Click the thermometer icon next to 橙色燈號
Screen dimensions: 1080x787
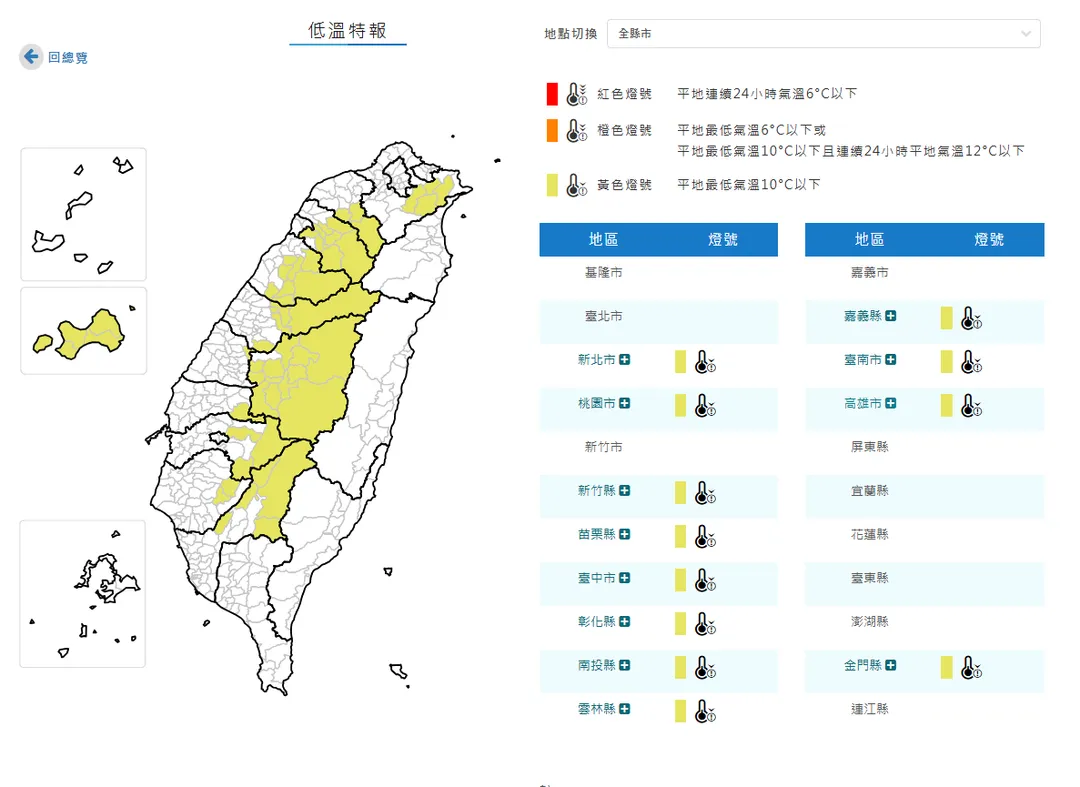point(577,130)
